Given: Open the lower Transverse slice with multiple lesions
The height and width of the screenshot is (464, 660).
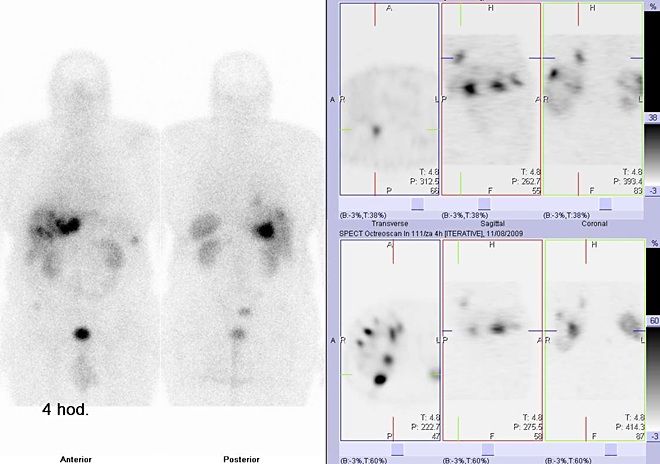Looking at the screenshot, I should tap(389, 340).
